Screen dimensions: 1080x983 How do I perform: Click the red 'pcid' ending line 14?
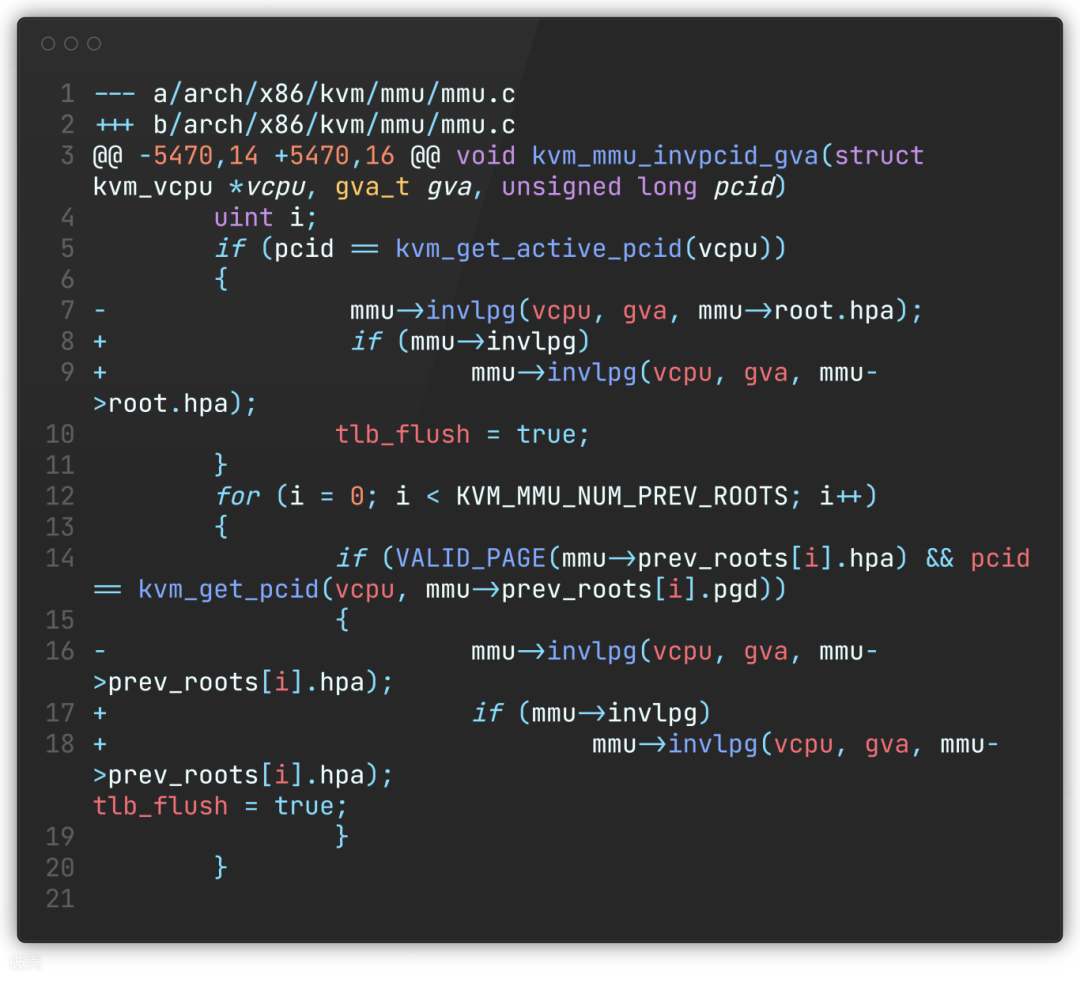coord(1000,559)
